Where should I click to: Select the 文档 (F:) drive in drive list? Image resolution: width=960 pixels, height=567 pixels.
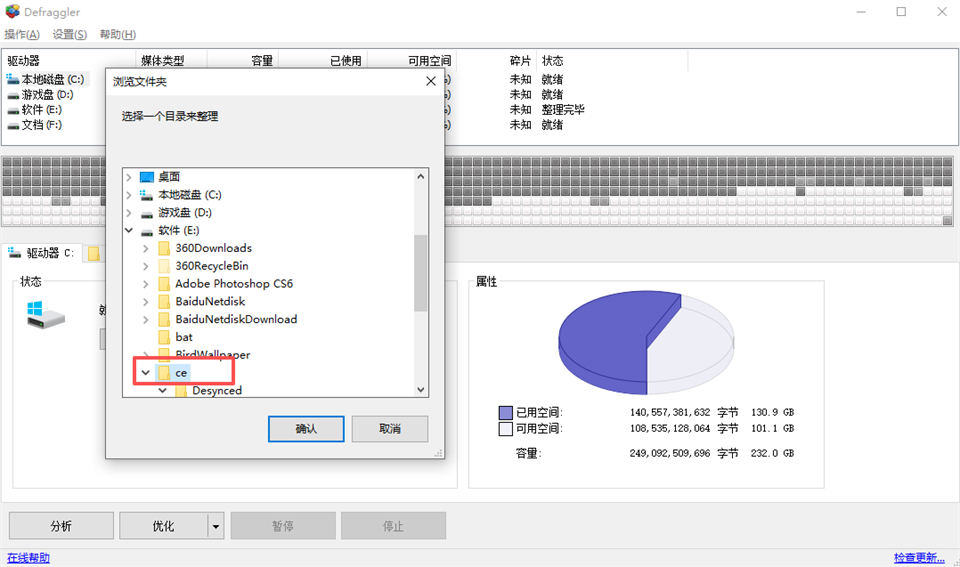click(x=40, y=125)
